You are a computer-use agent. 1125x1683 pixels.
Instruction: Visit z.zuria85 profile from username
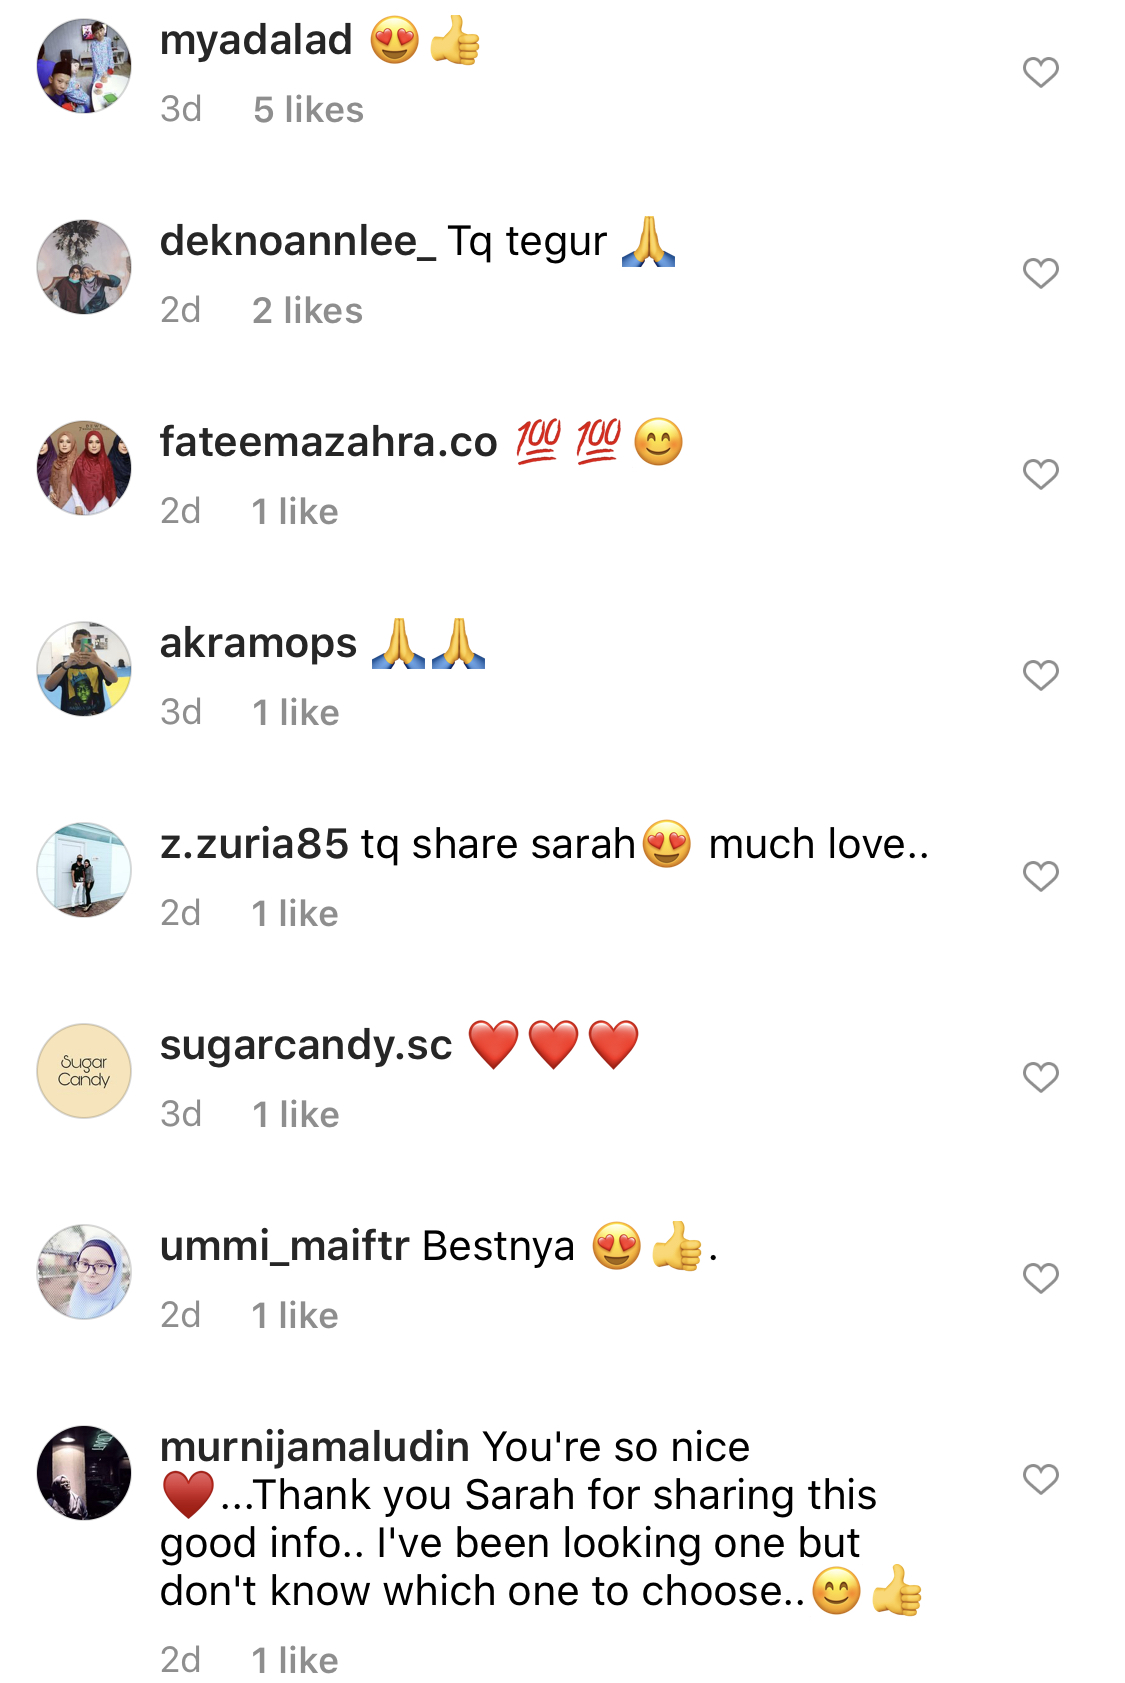[x=254, y=844]
